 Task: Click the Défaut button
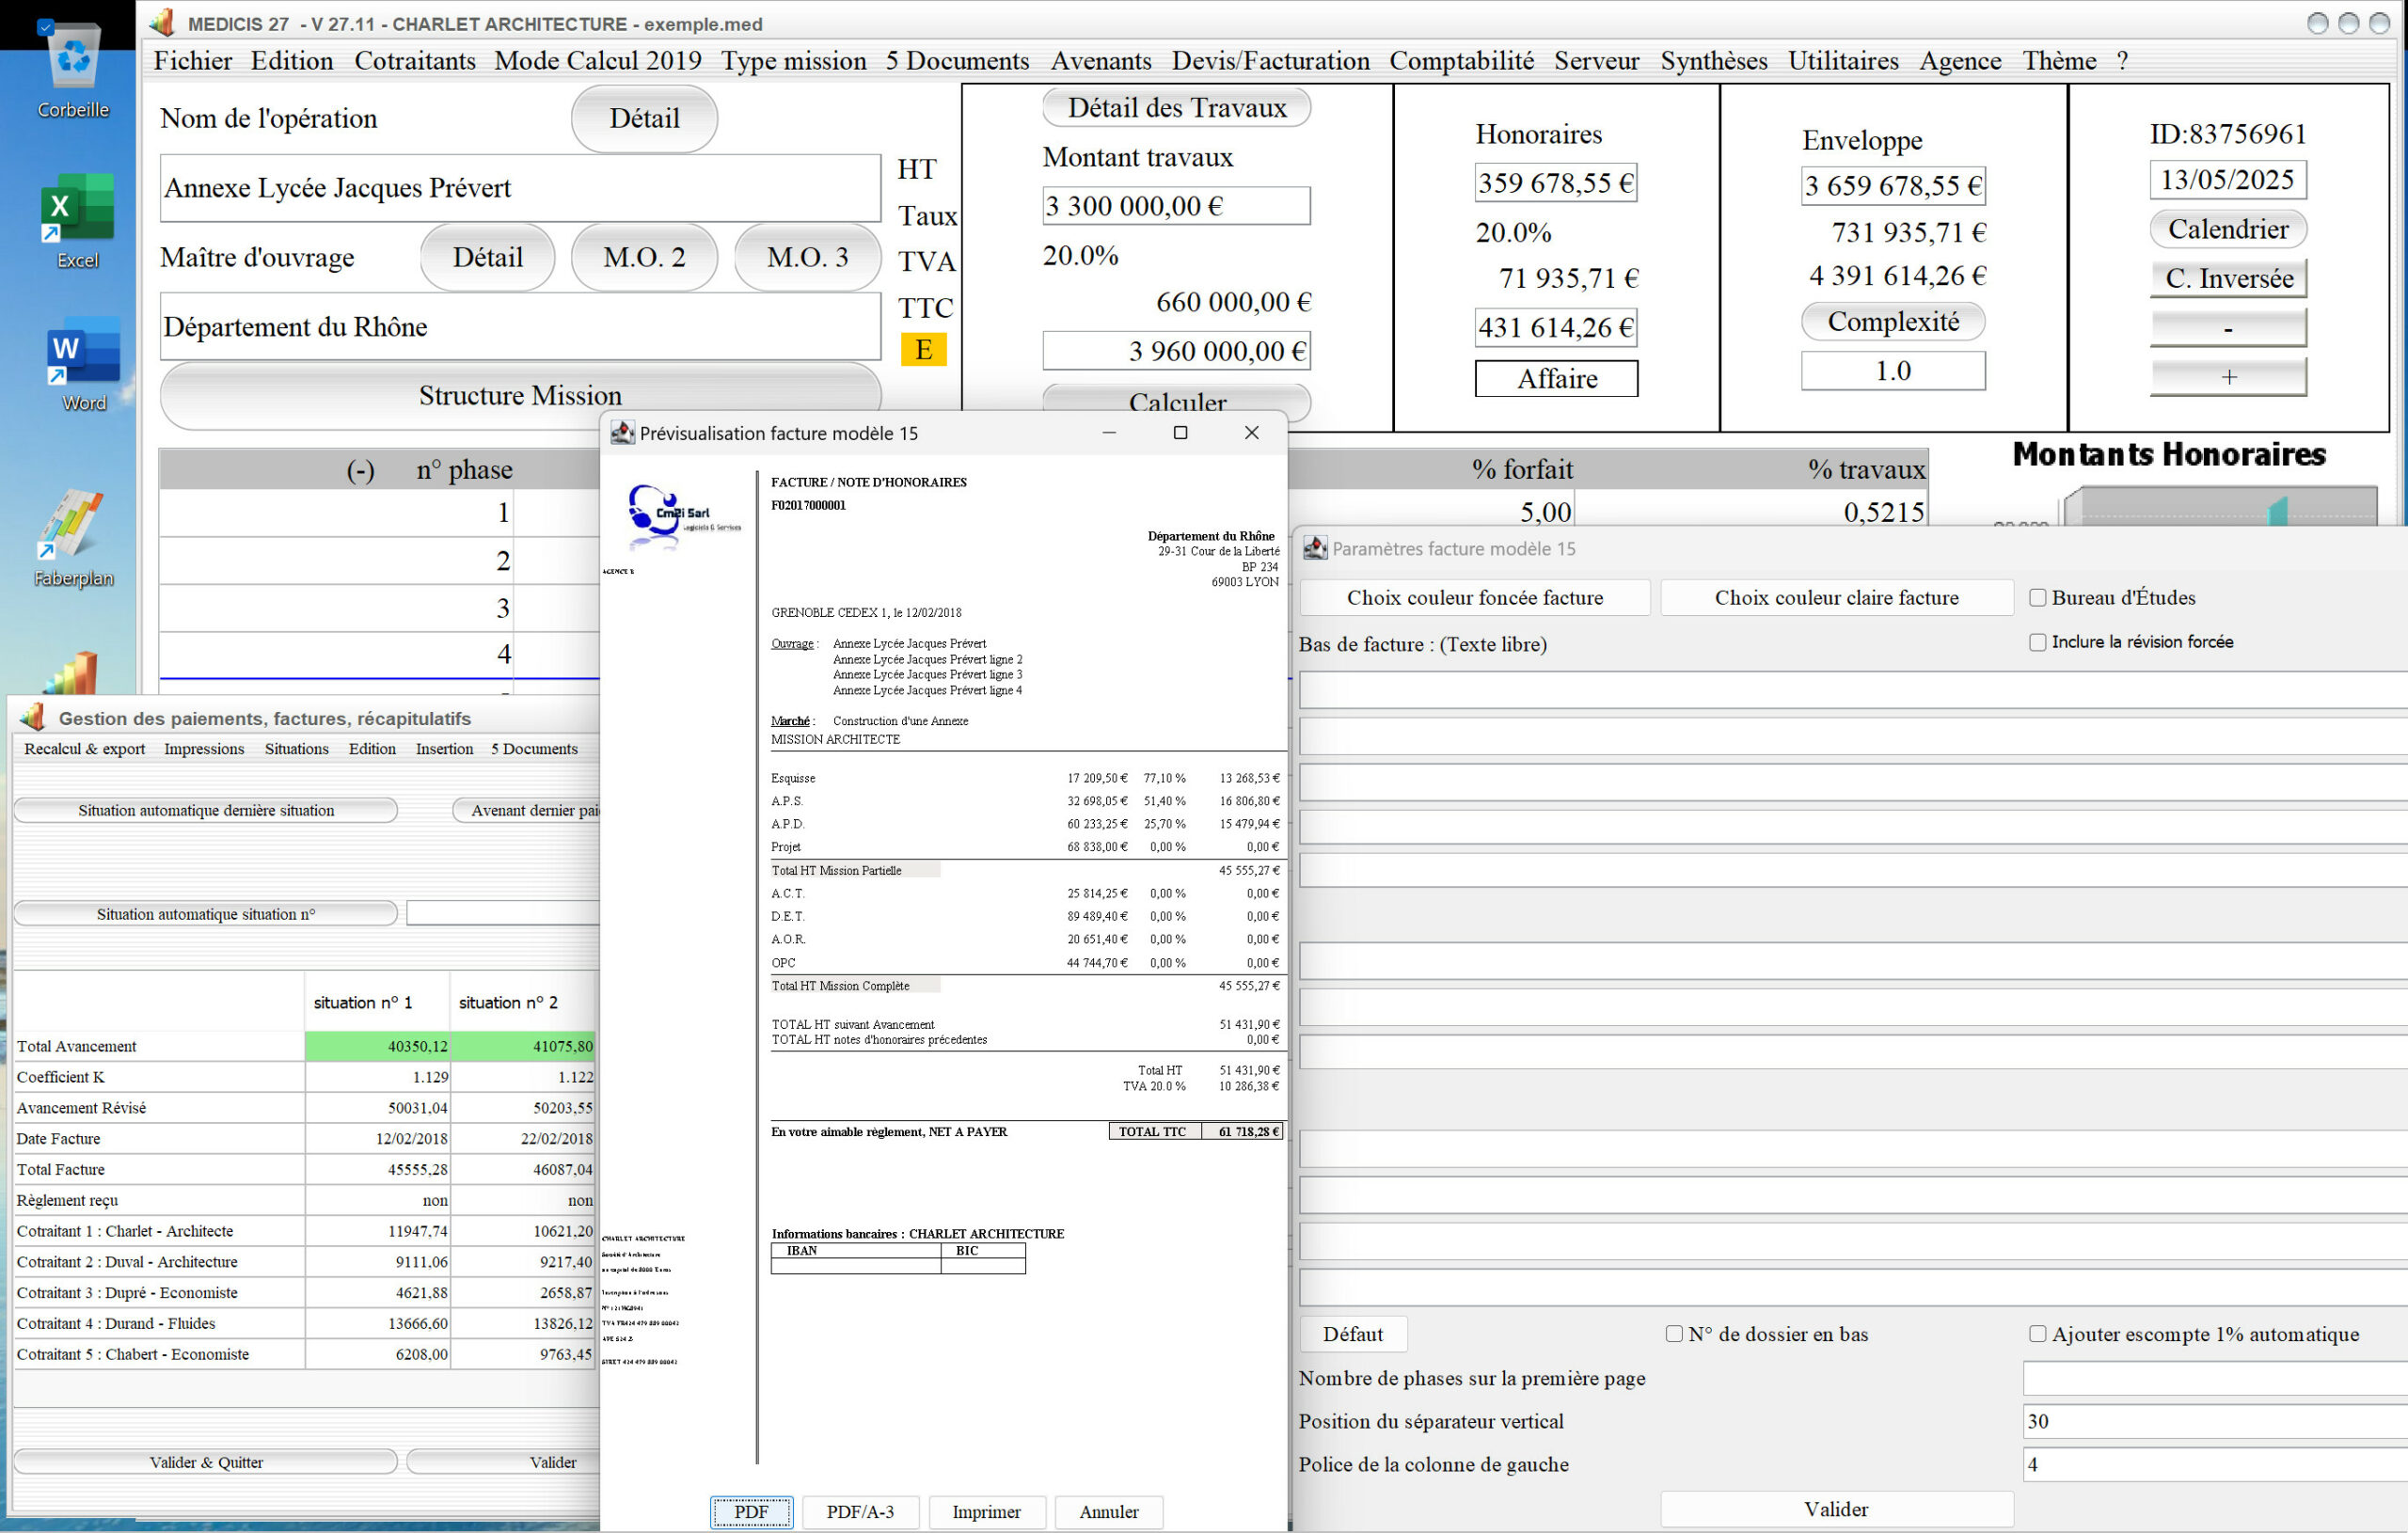pos(1352,1334)
